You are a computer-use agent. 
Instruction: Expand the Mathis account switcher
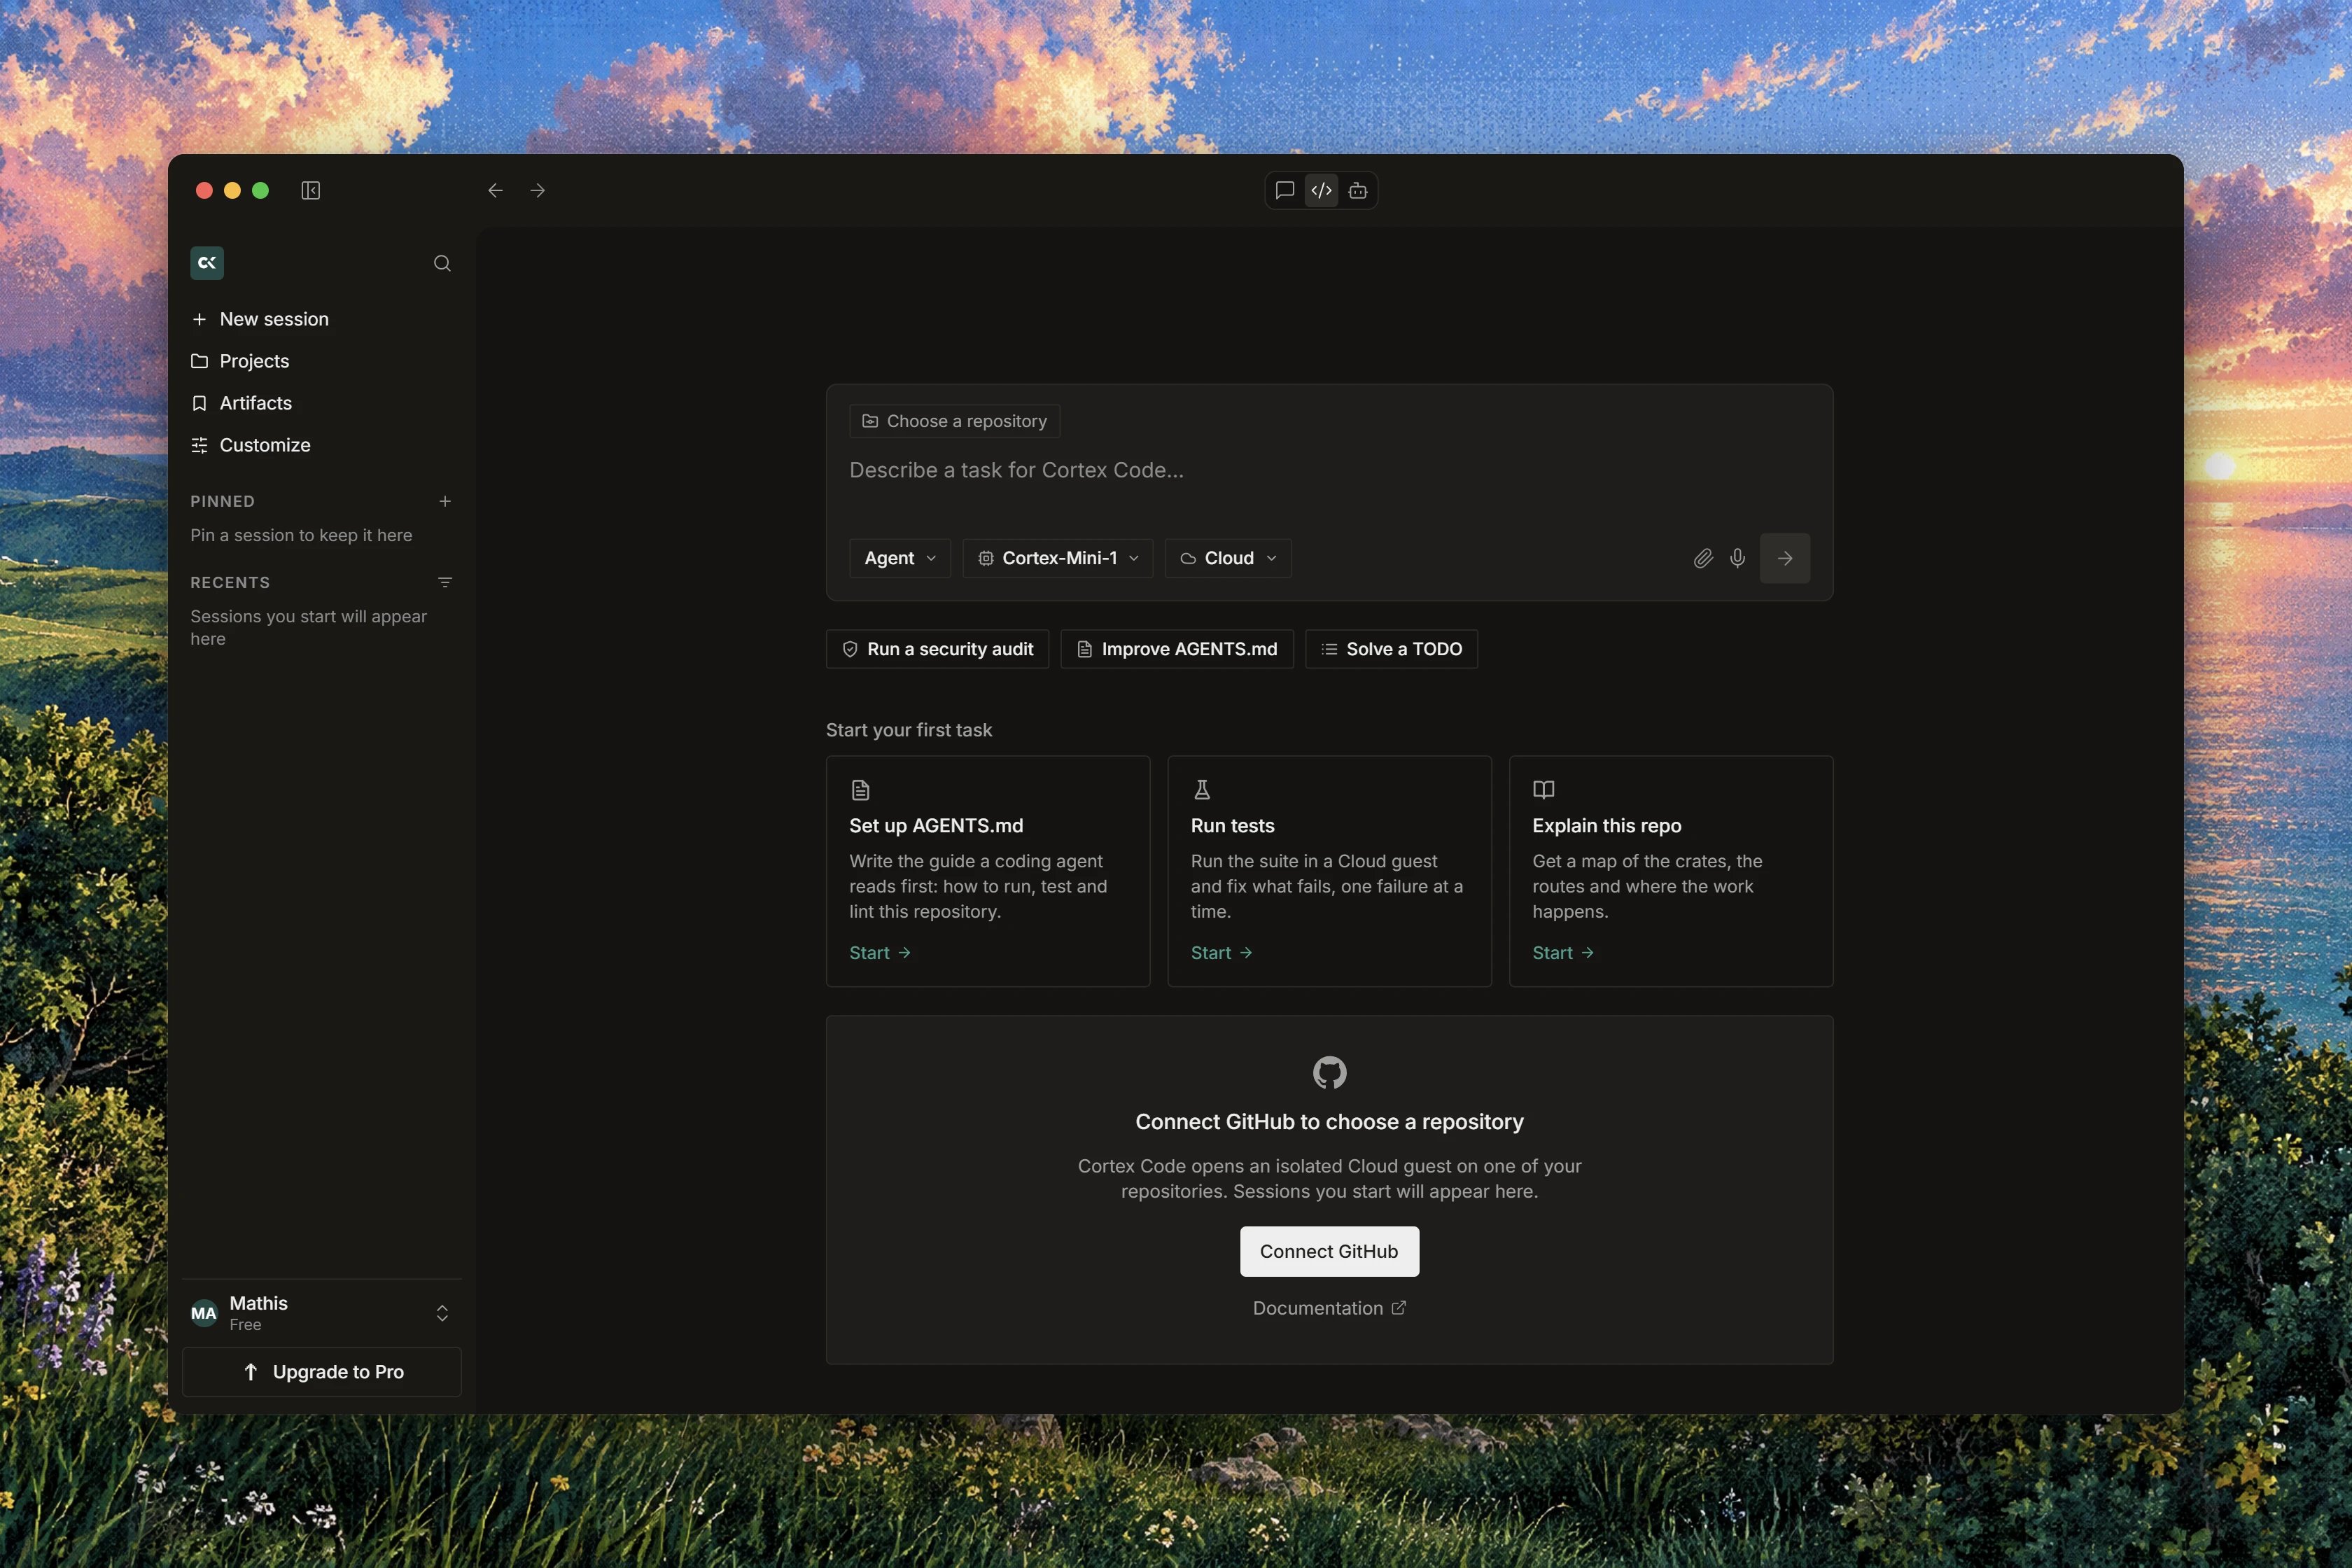point(442,1313)
